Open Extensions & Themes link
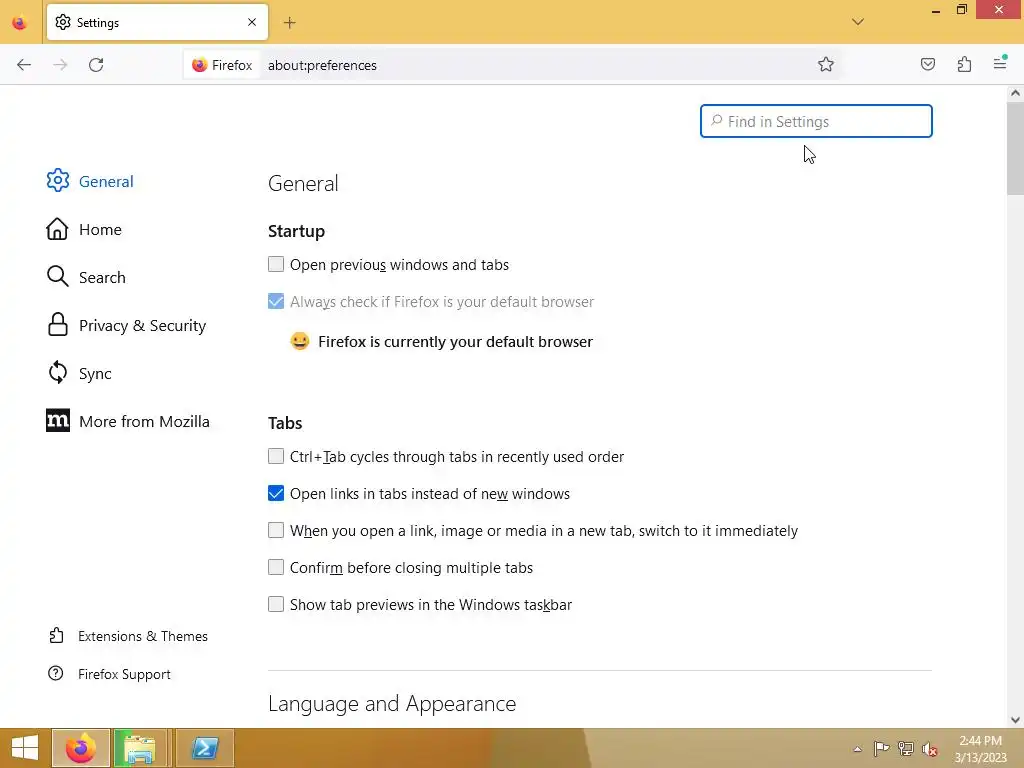The image size is (1024, 768). [x=128, y=636]
